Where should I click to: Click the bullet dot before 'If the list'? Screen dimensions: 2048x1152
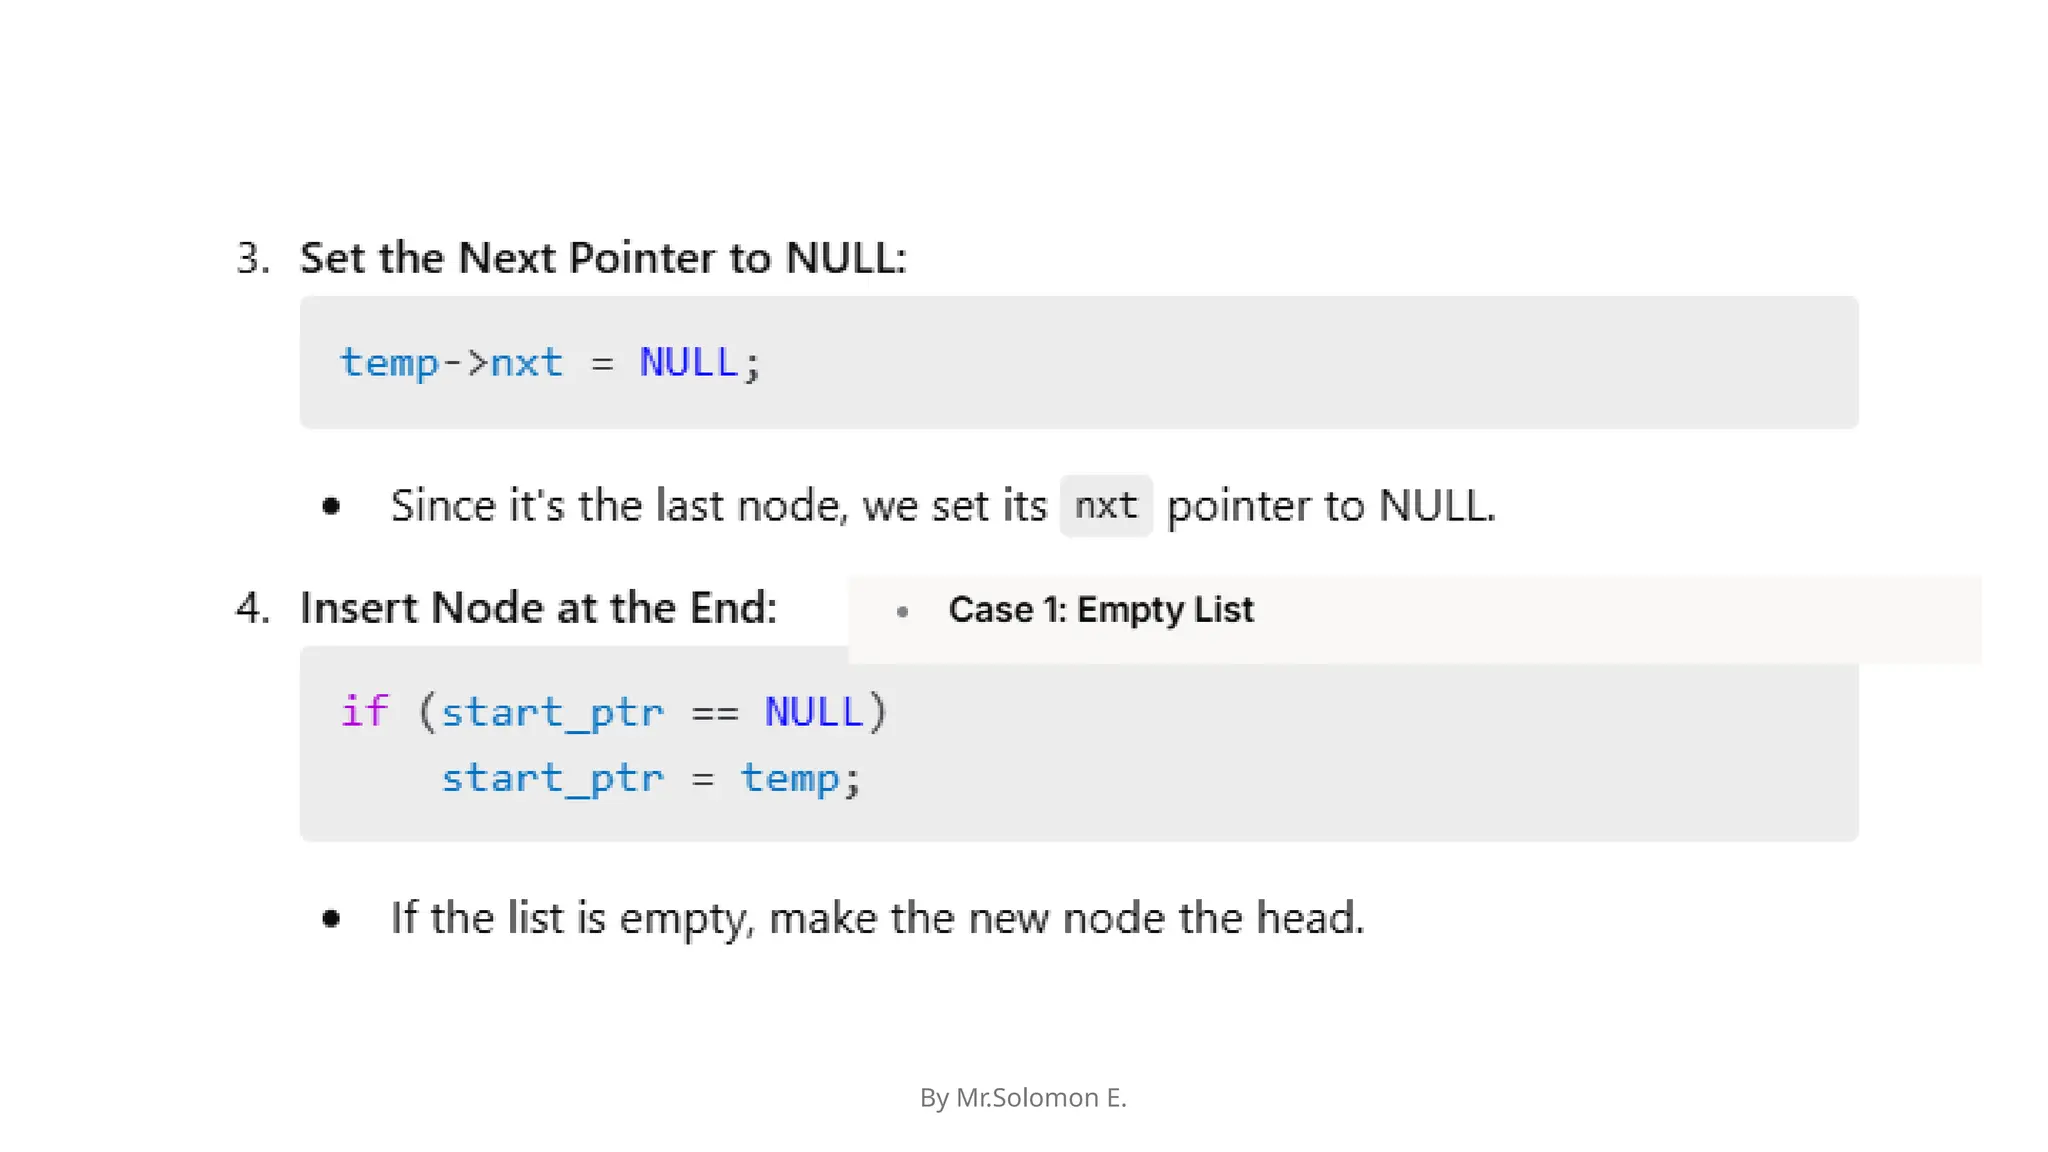(x=332, y=919)
